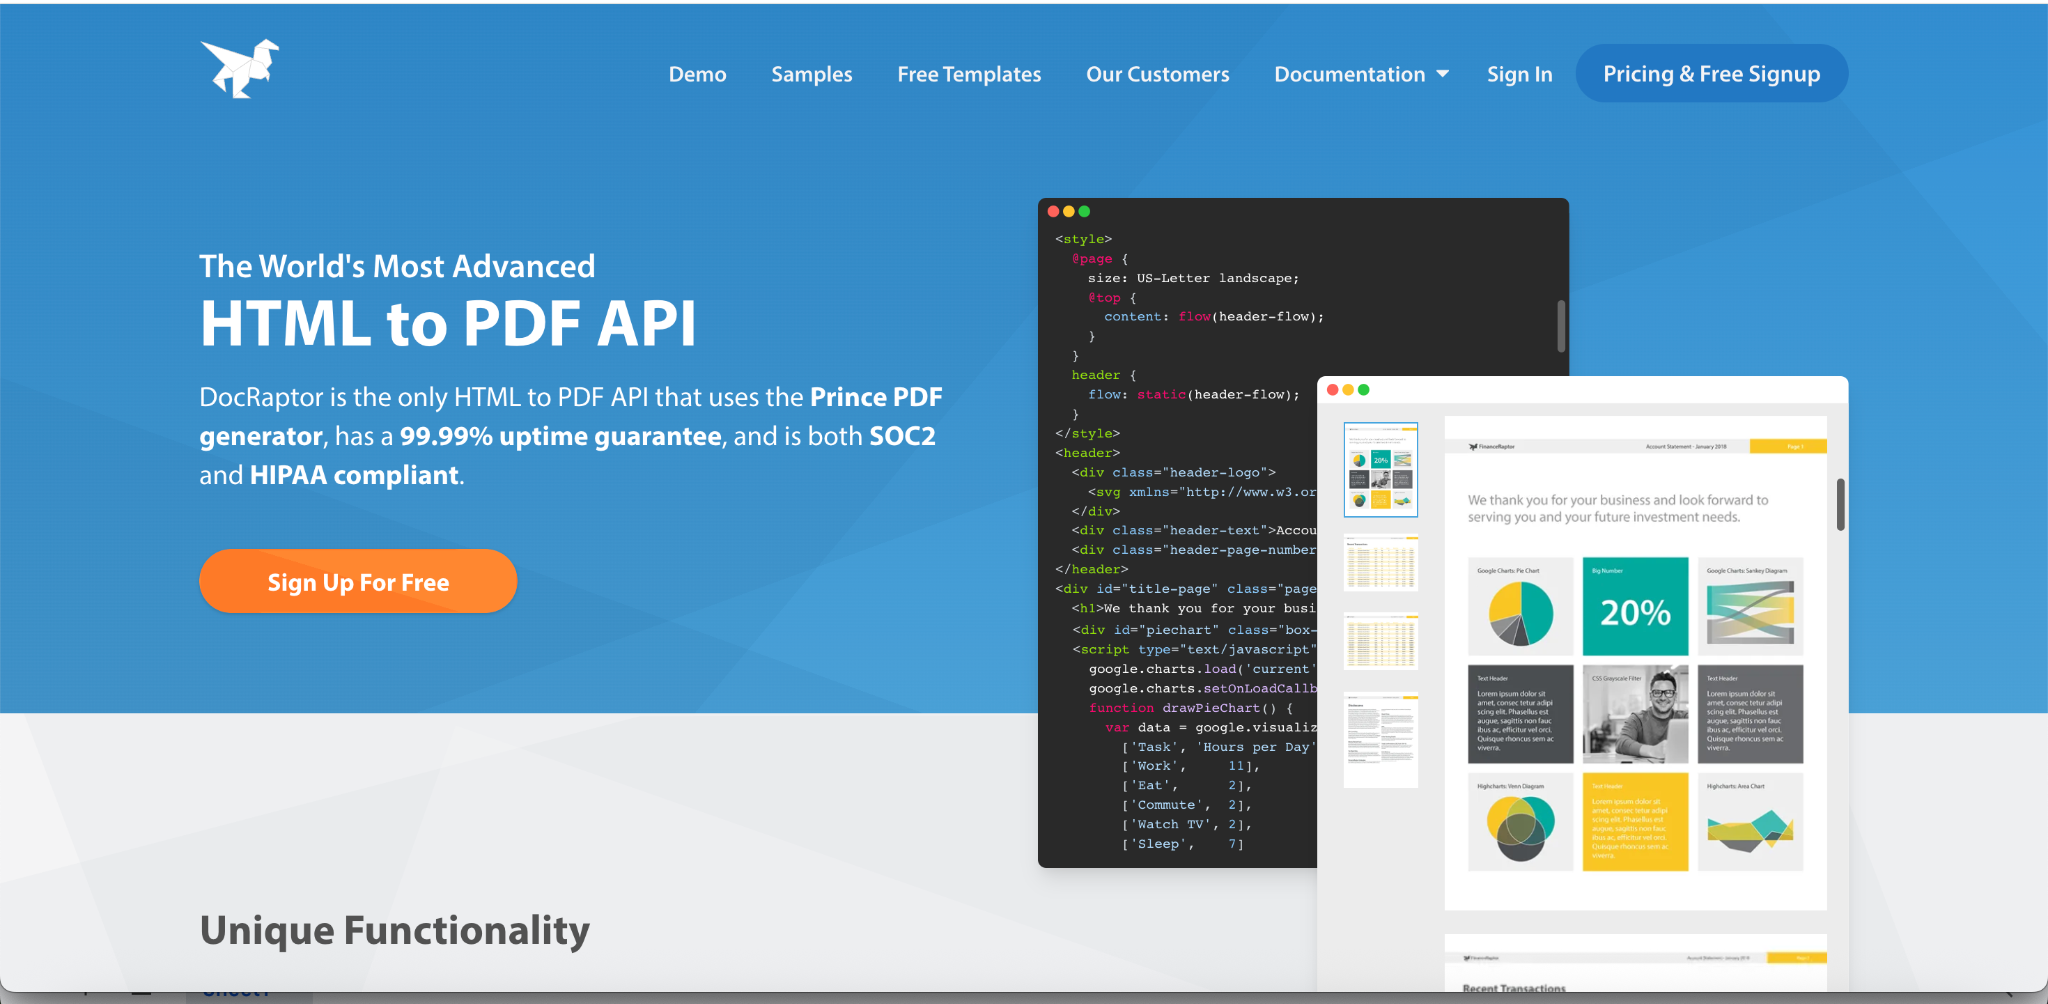Click the Sign In link
Screen dimensions: 2048x1004
tap(1519, 74)
